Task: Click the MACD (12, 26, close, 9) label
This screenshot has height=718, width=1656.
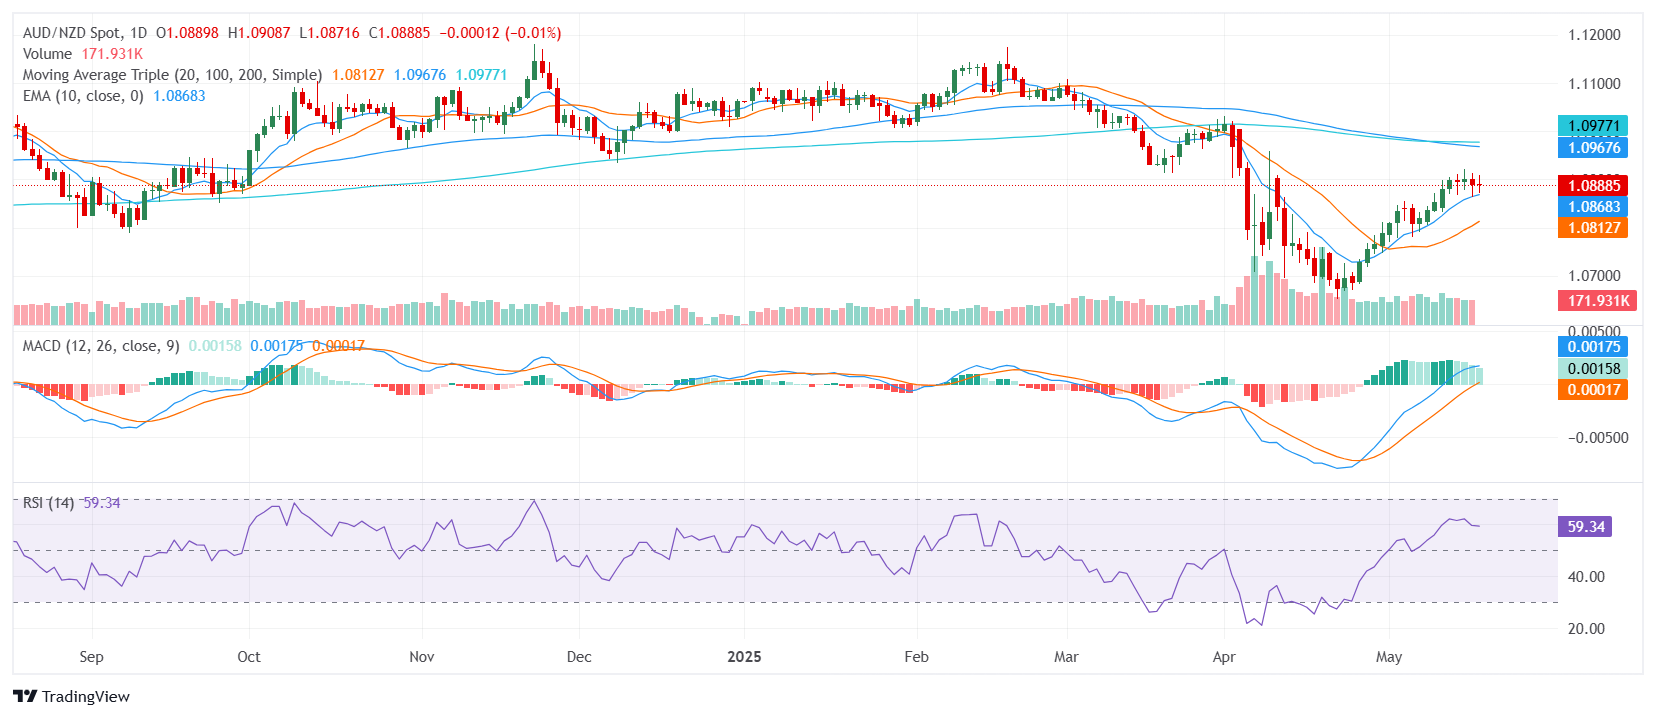Action: click(101, 346)
